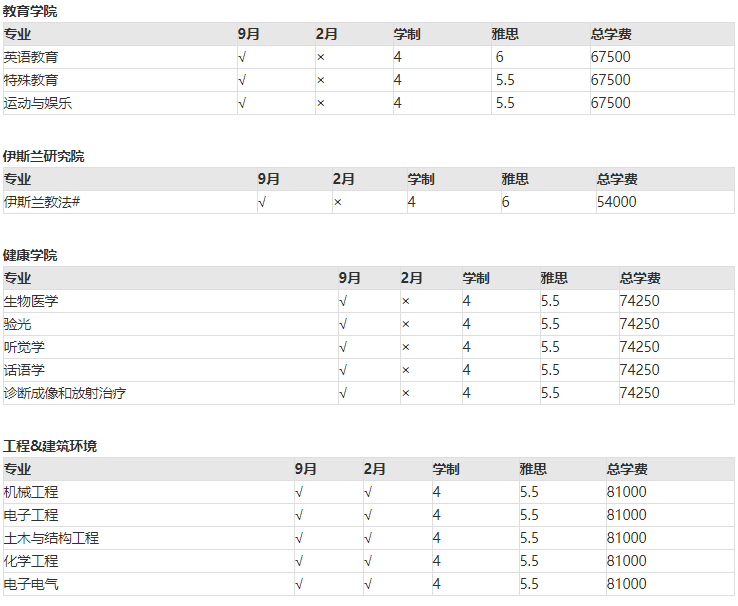The width and height of the screenshot is (738, 606).
Task: Click the tuition 74250 in 听觉学 row
Action: coord(639,347)
